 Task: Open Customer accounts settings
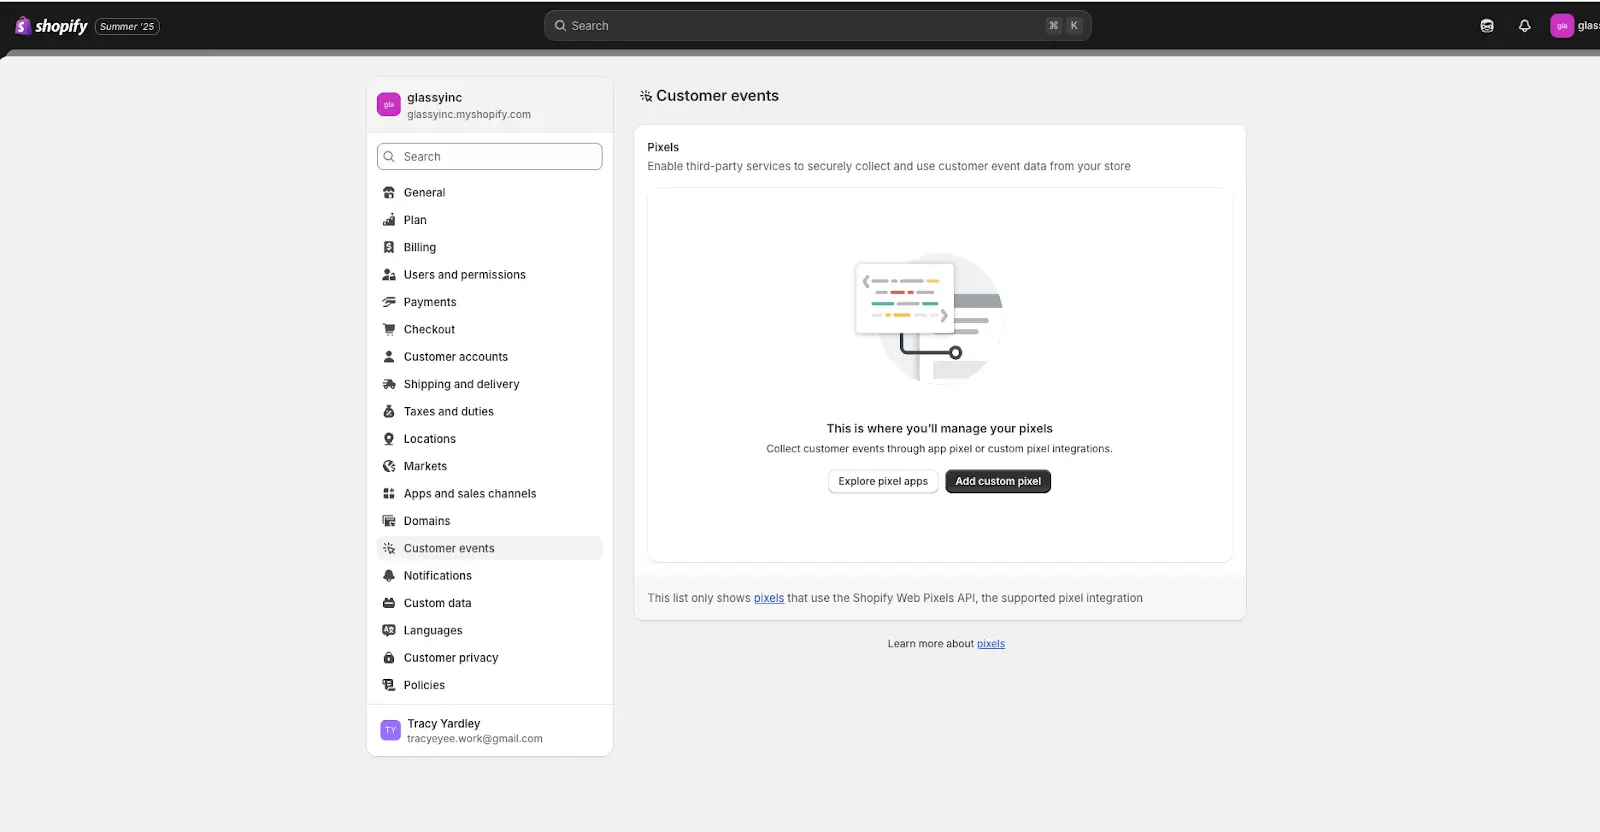[490, 357]
